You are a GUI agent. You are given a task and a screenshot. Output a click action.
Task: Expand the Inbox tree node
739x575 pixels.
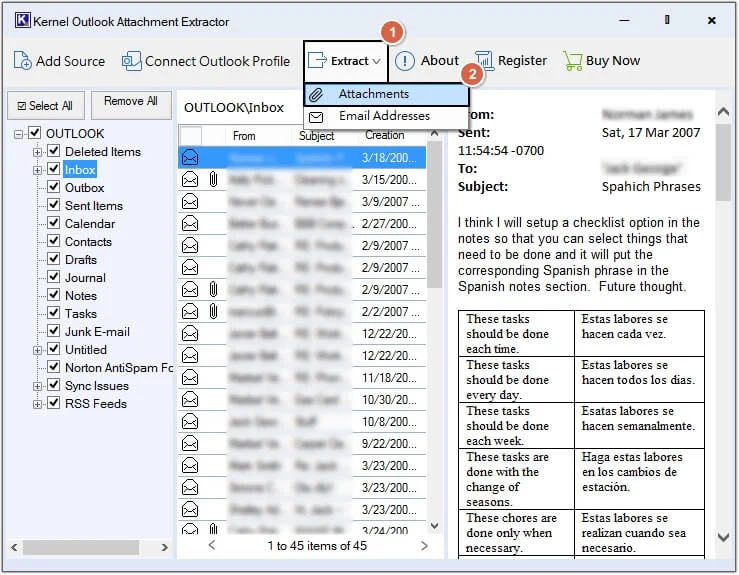tap(37, 170)
